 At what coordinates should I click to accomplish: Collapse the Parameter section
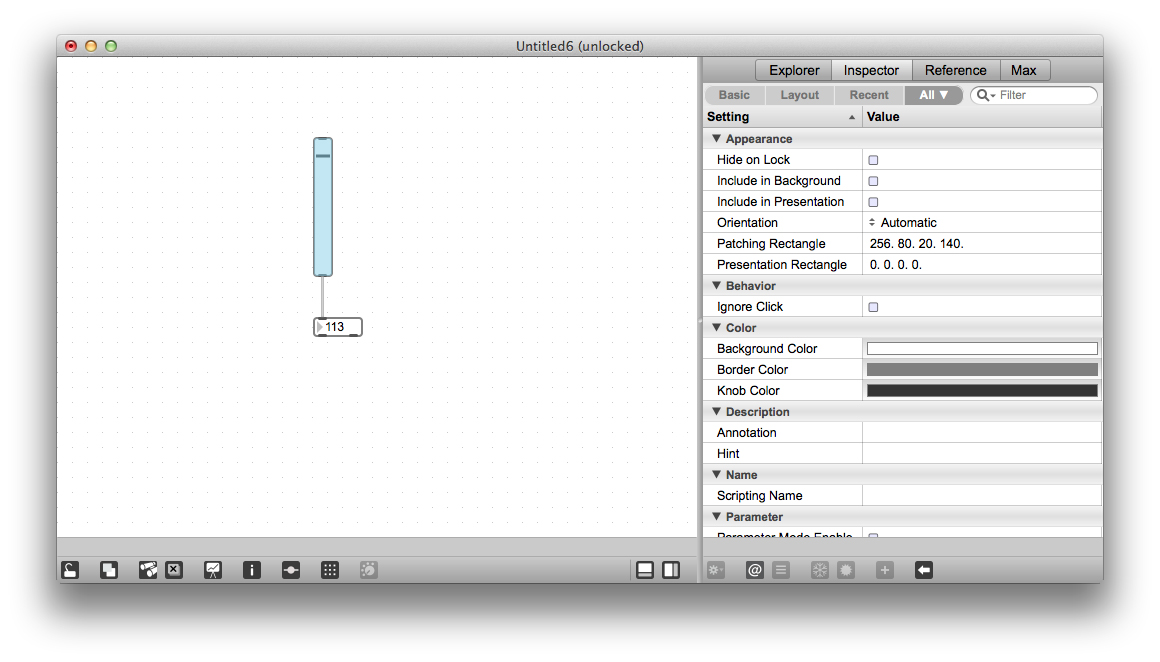tap(716, 516)
